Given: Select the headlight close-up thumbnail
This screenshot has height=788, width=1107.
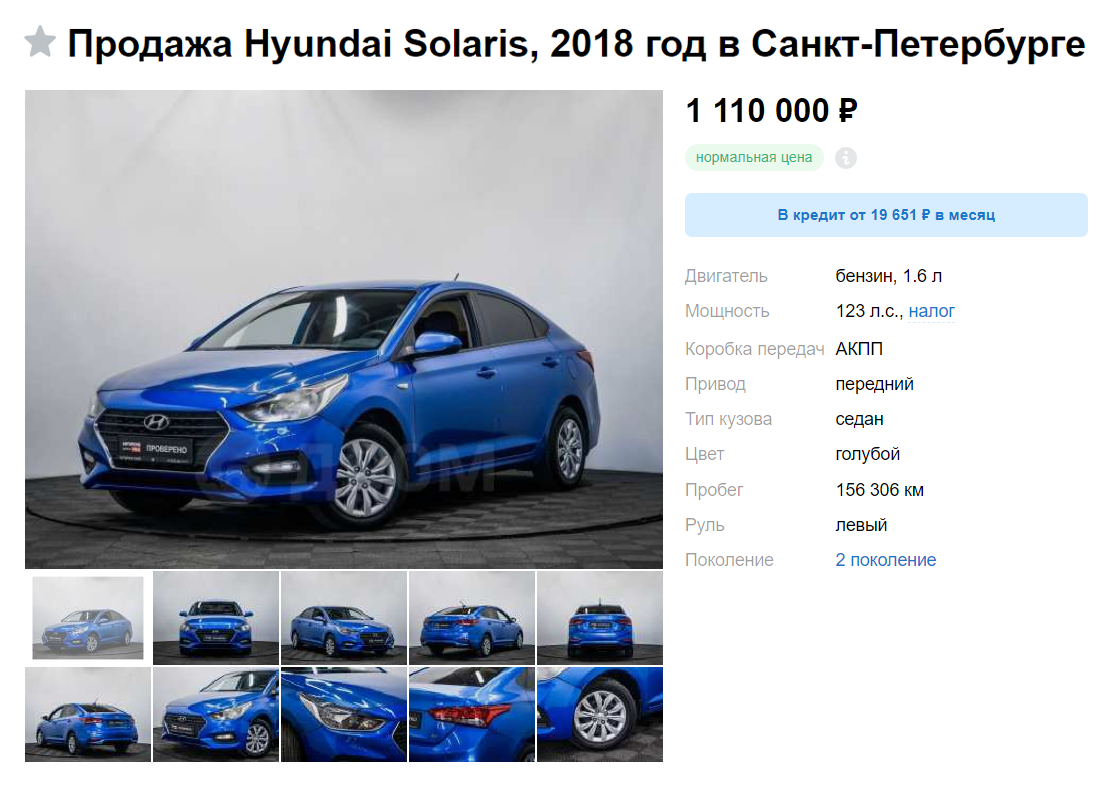Looking at the screenshot, I should [344, 715].
